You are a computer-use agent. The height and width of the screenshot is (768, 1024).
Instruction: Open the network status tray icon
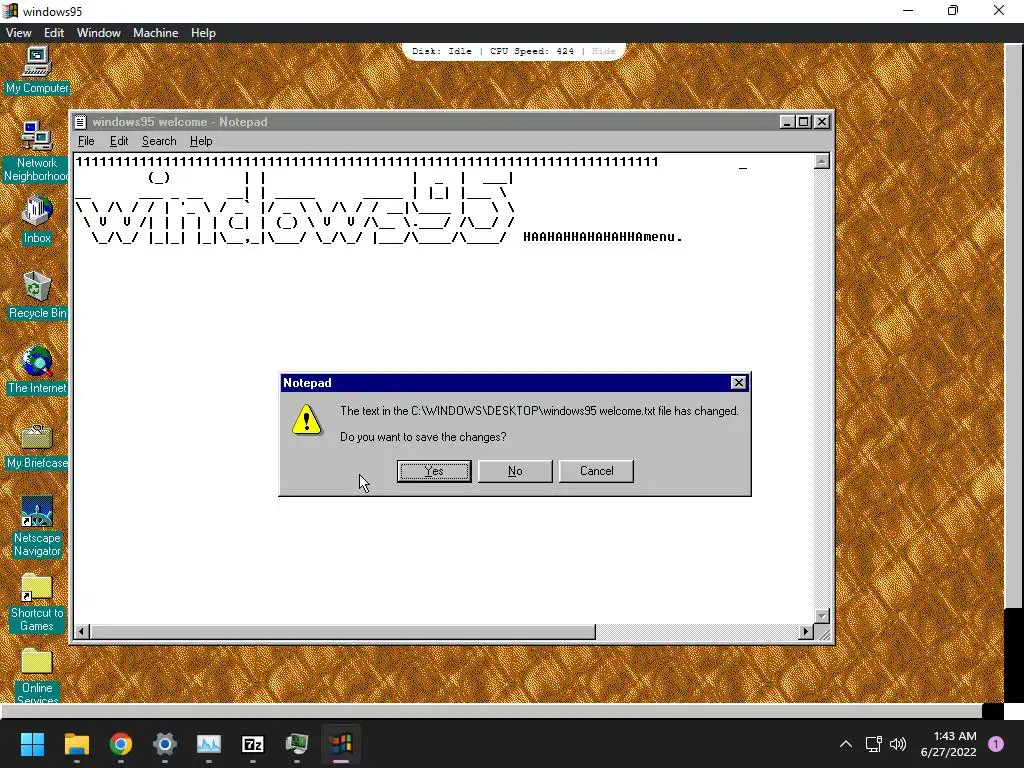(873, 744)
